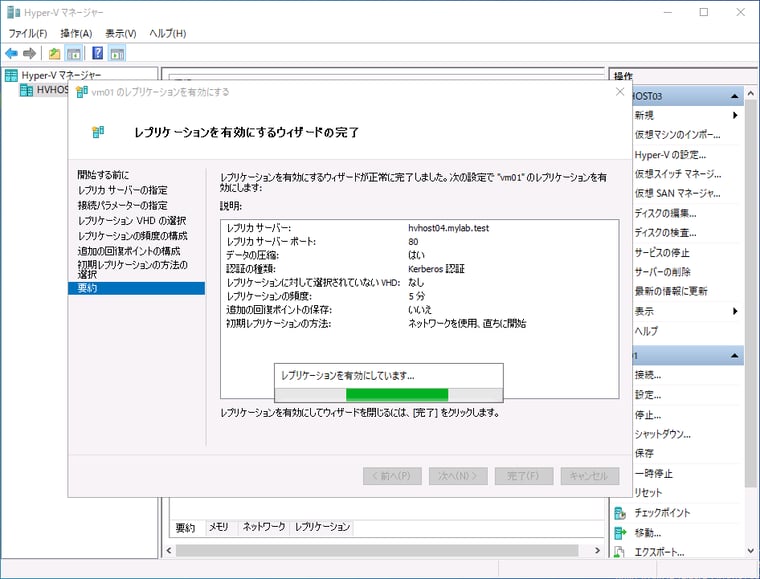Screen dimensions: 760x579
Task: Open Virtual SAN Manager action
Action: (x=677, y=193)
